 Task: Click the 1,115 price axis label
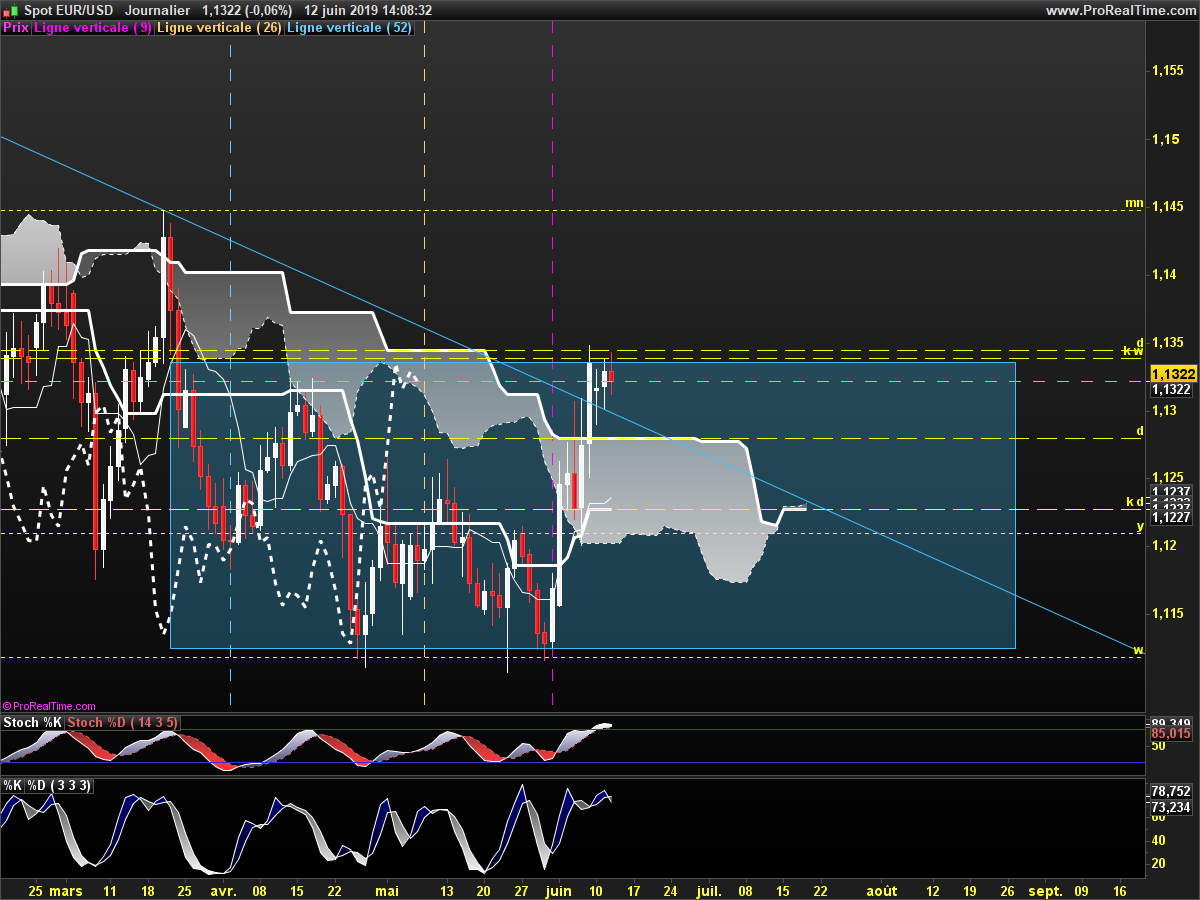click(x=1168, y=613)
